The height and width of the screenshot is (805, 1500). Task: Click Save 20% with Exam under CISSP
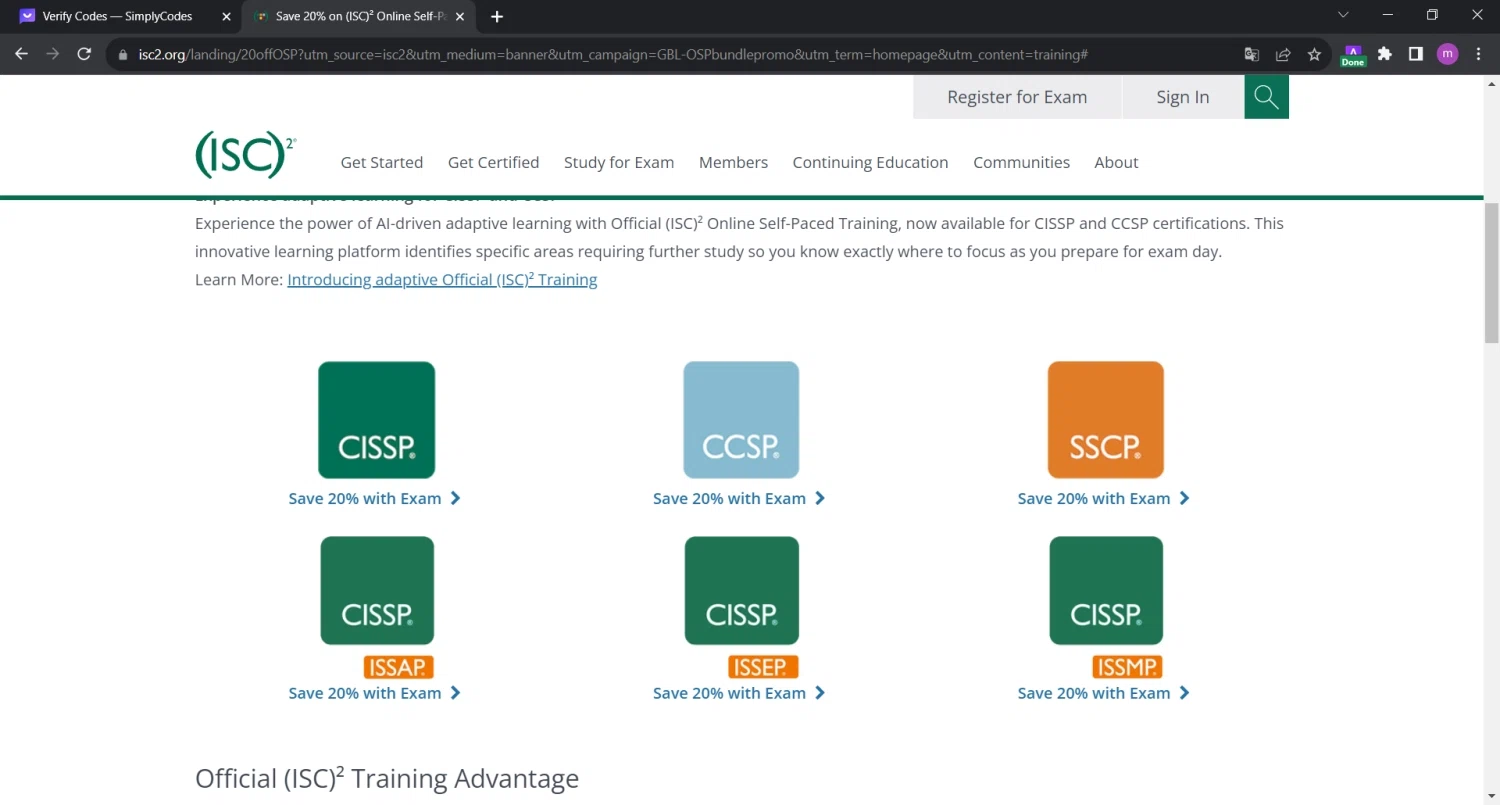click(375, 498)
